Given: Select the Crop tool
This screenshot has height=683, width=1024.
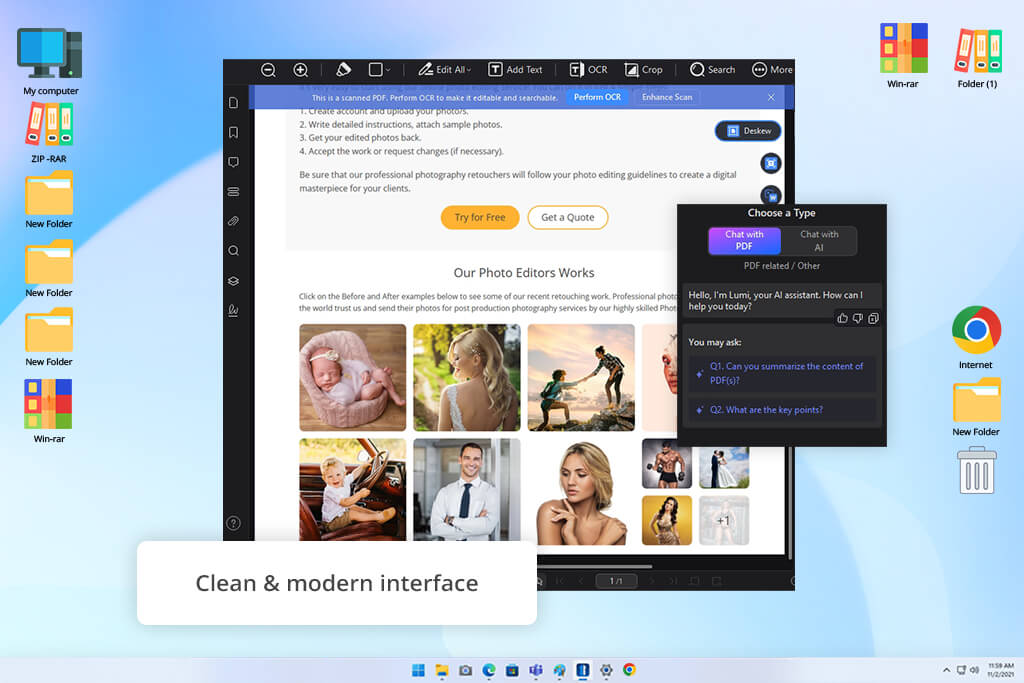Looking at the screenshot, I should pos(643,69).
